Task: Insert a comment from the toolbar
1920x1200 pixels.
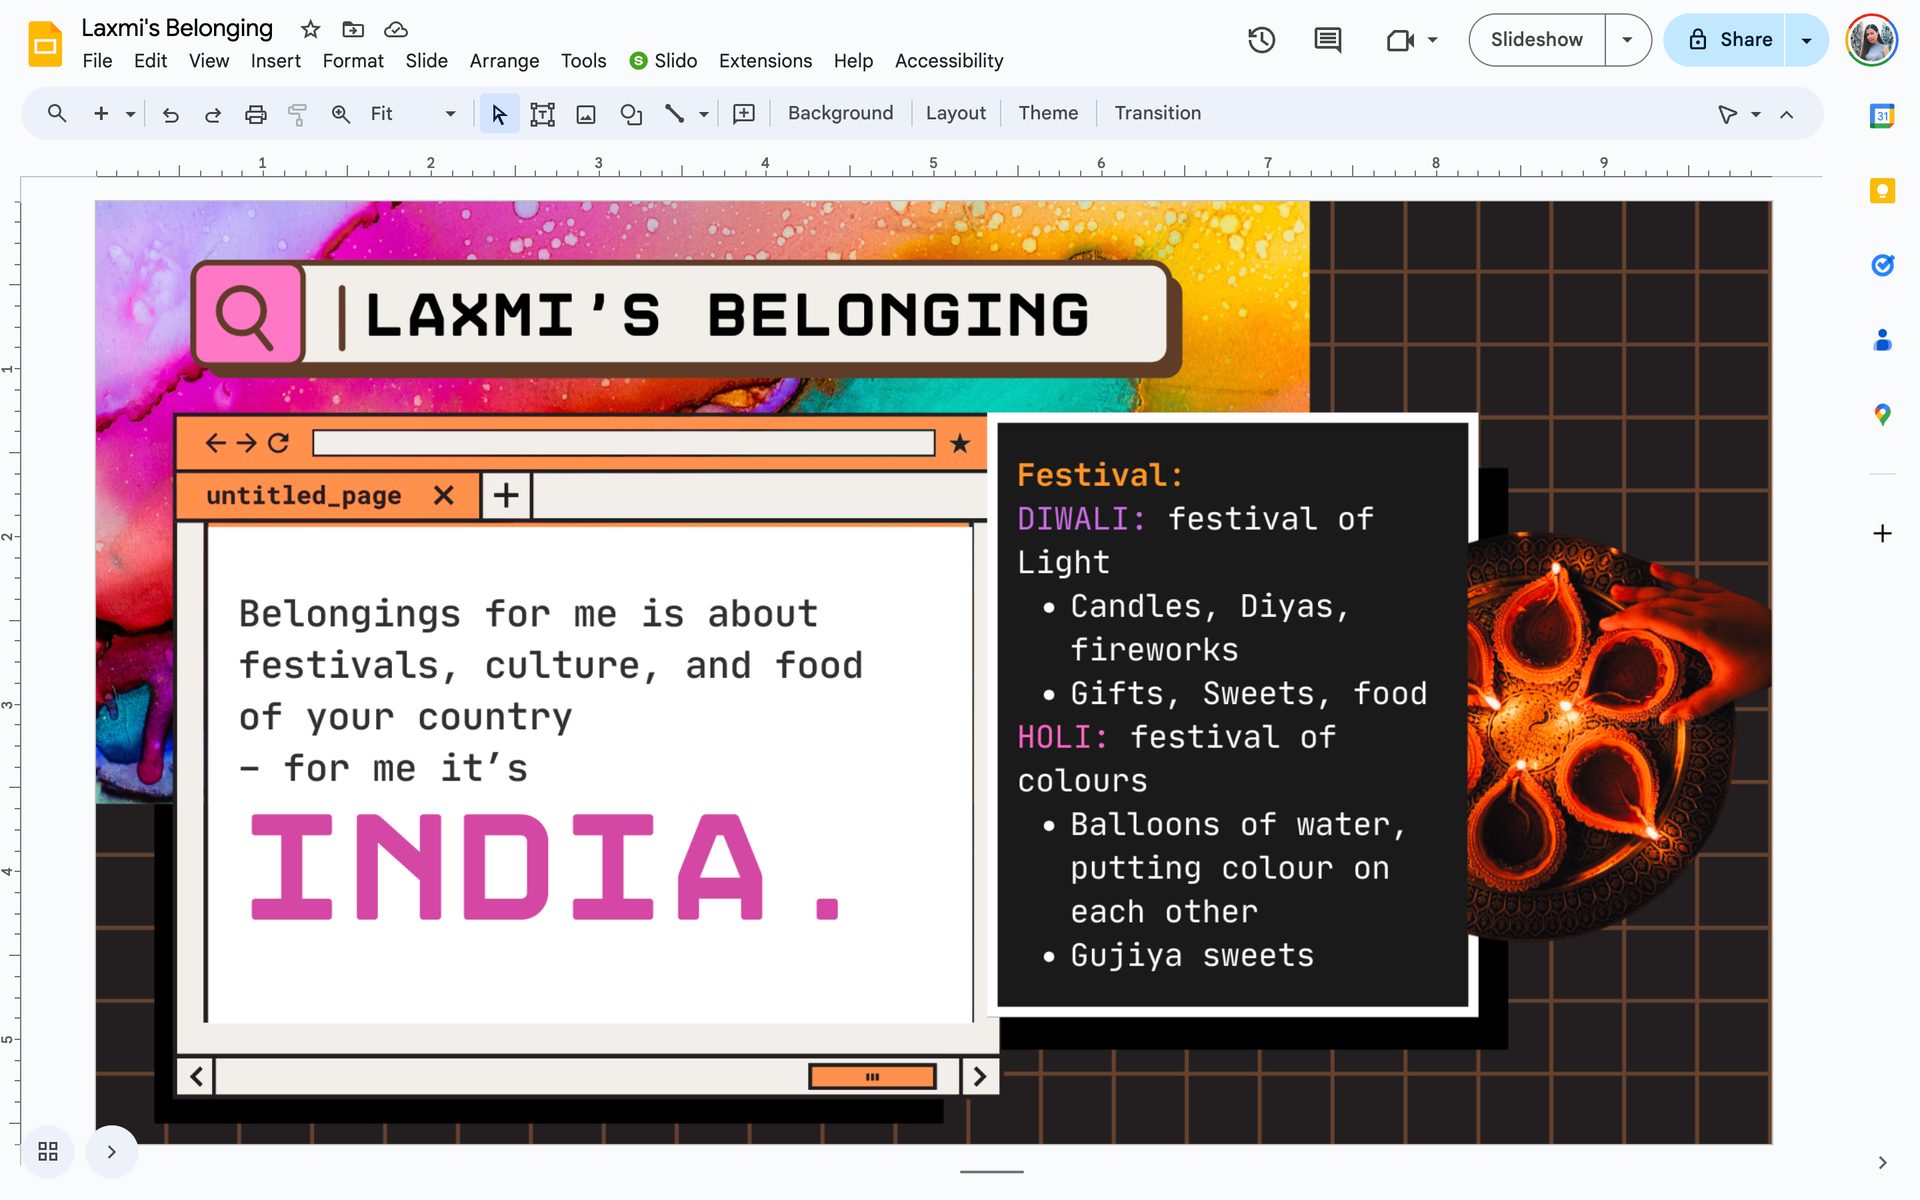Action: [x=744, y=113]
